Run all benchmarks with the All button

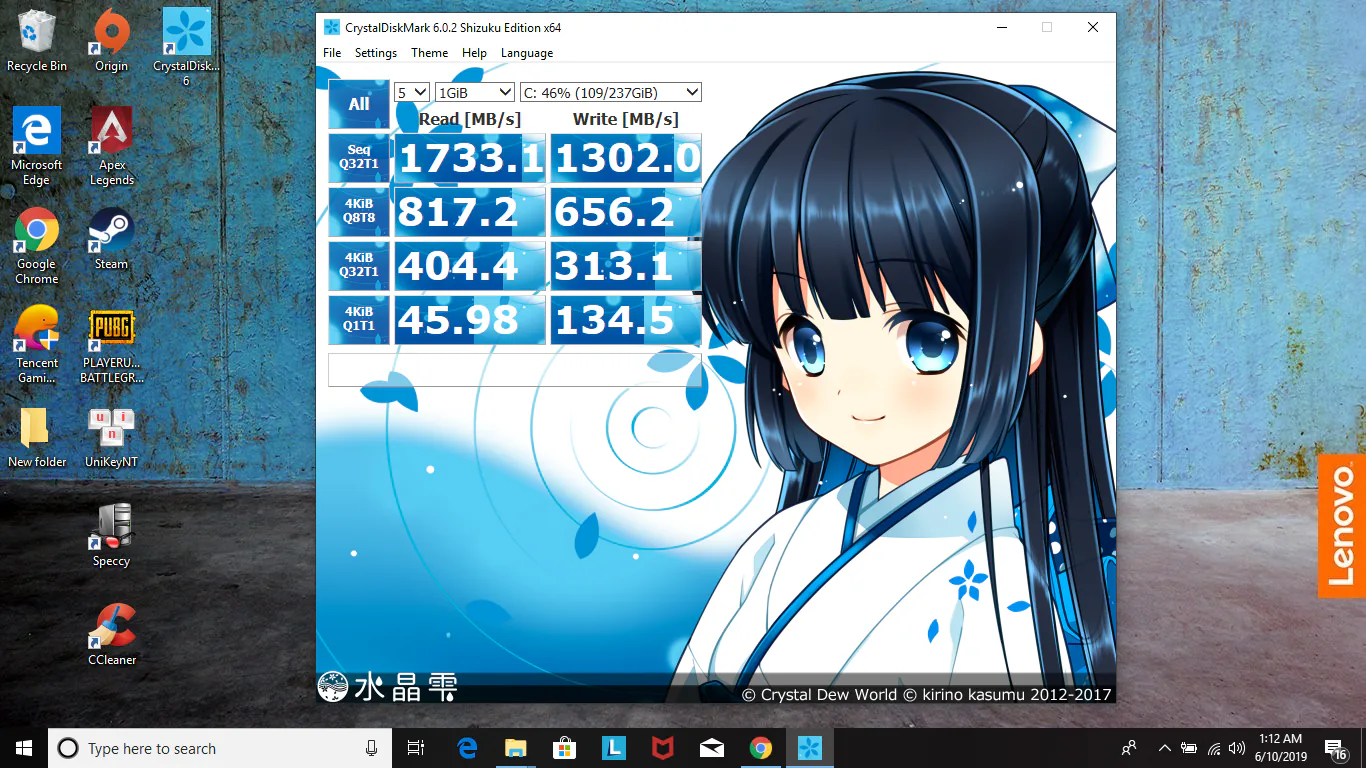coord(359,104)
